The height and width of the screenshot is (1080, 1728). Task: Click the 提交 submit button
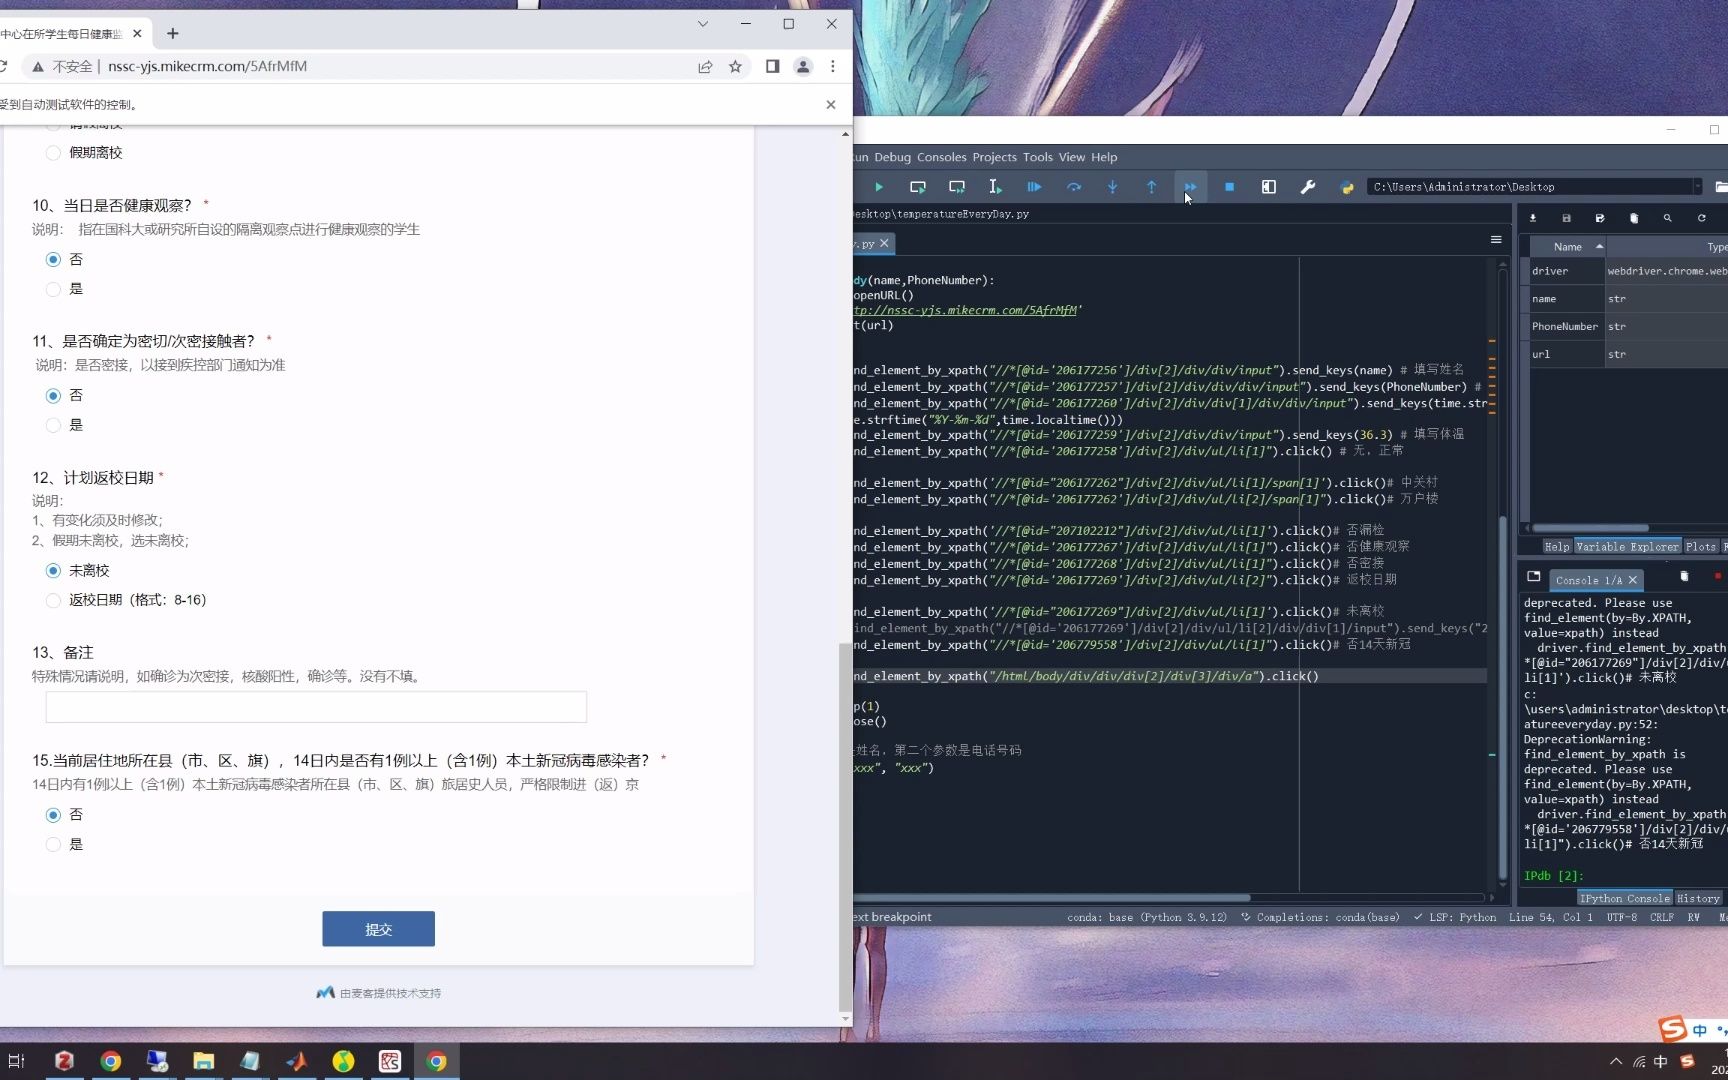point(378,929)
